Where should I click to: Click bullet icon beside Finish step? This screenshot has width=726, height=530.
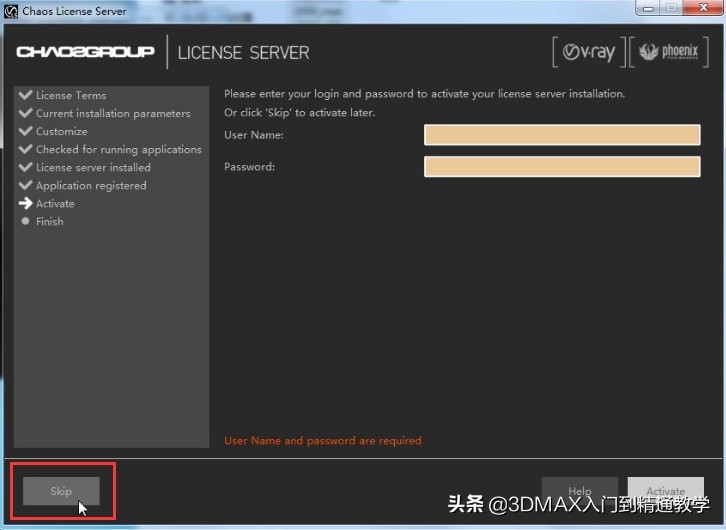tap(25, 221)
